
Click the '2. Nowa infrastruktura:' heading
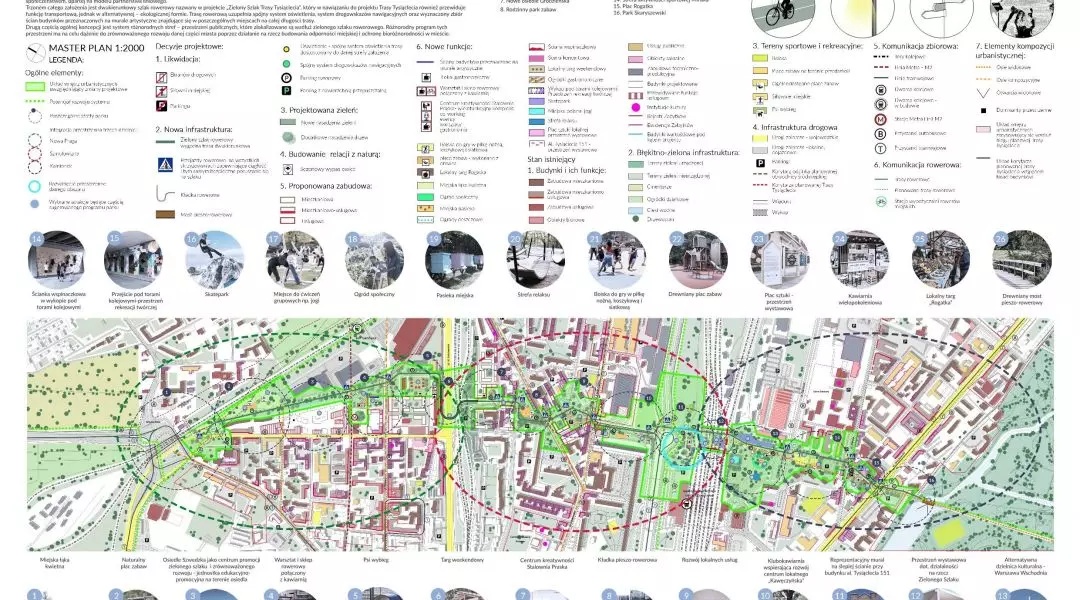click(194, 129)
